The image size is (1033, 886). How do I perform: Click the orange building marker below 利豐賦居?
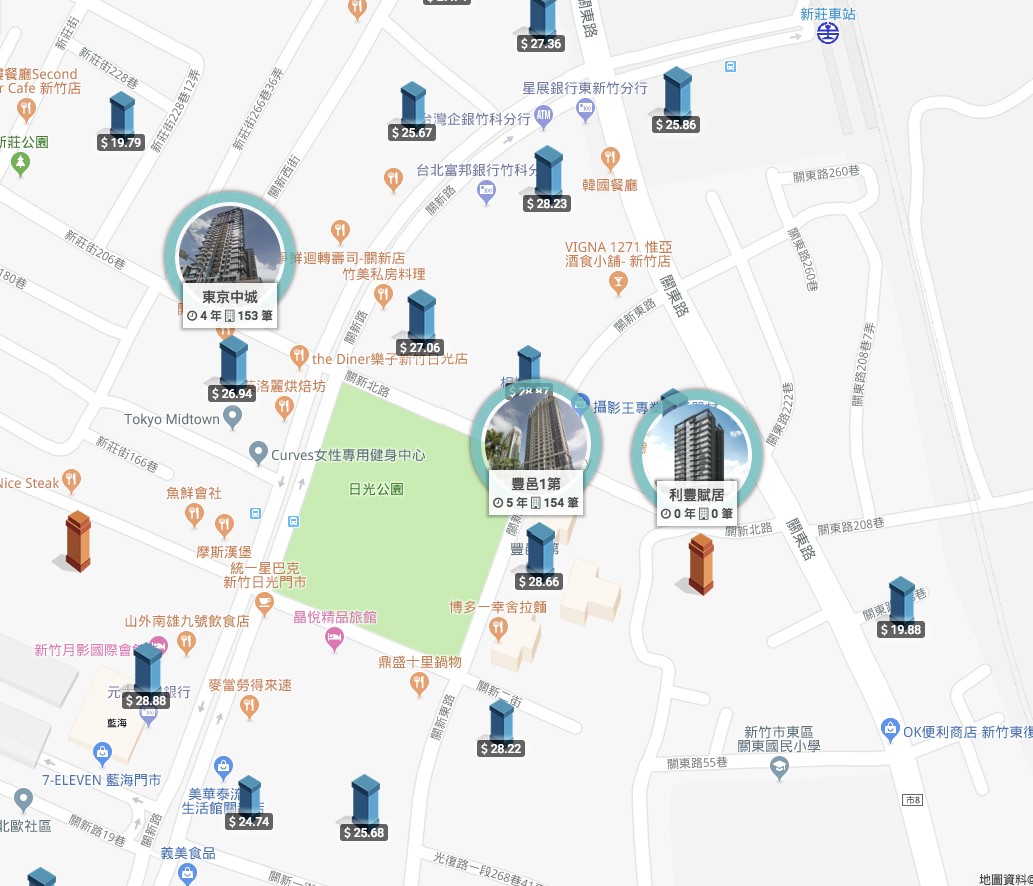pyautogui.click(x=701, y=565)
